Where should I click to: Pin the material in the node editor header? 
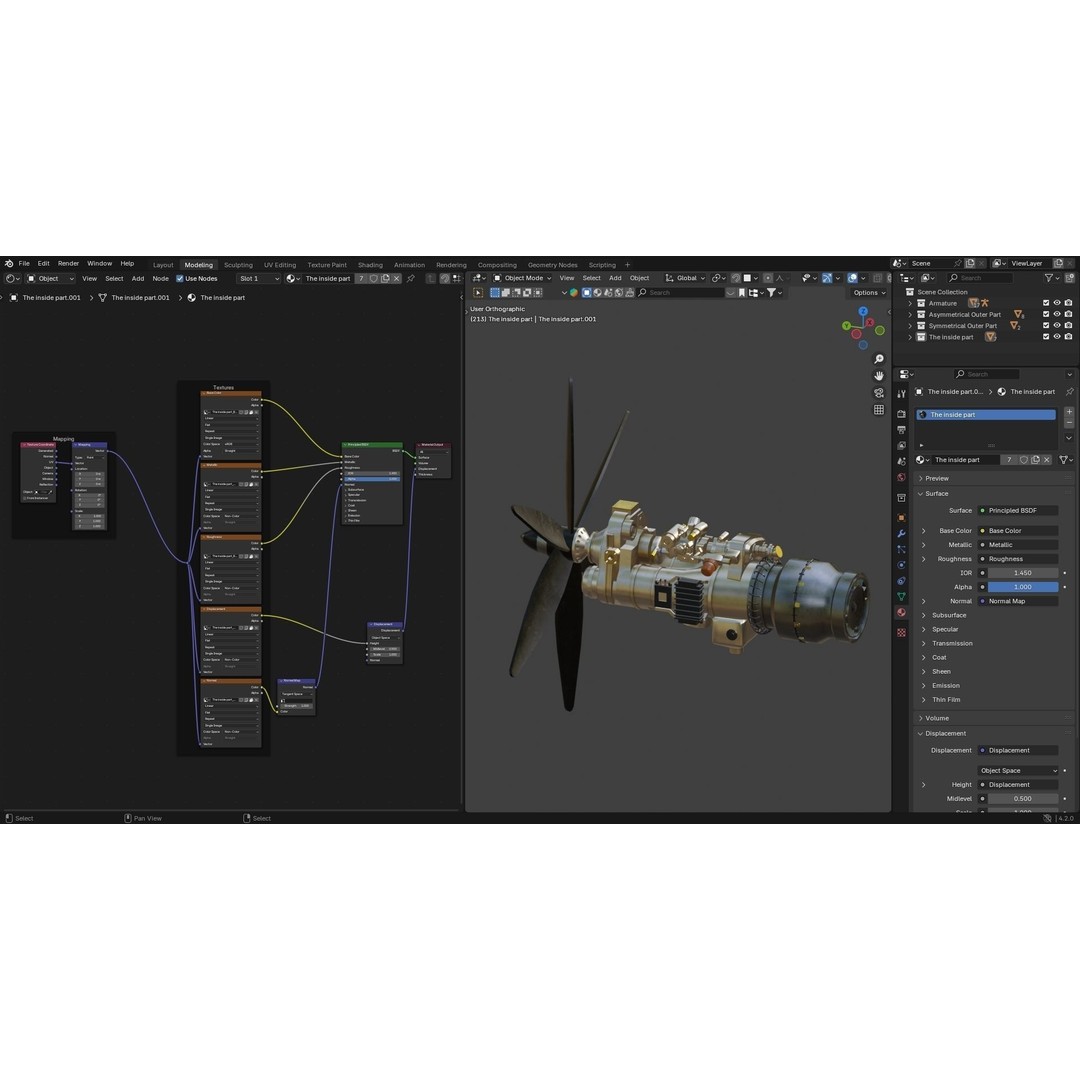coord(411,278)
